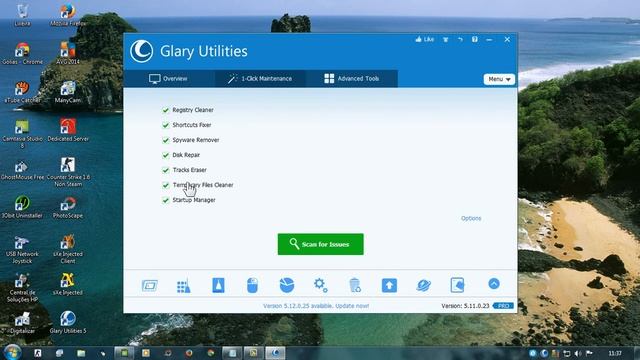Open the Options link

click(x=471, y=218)
